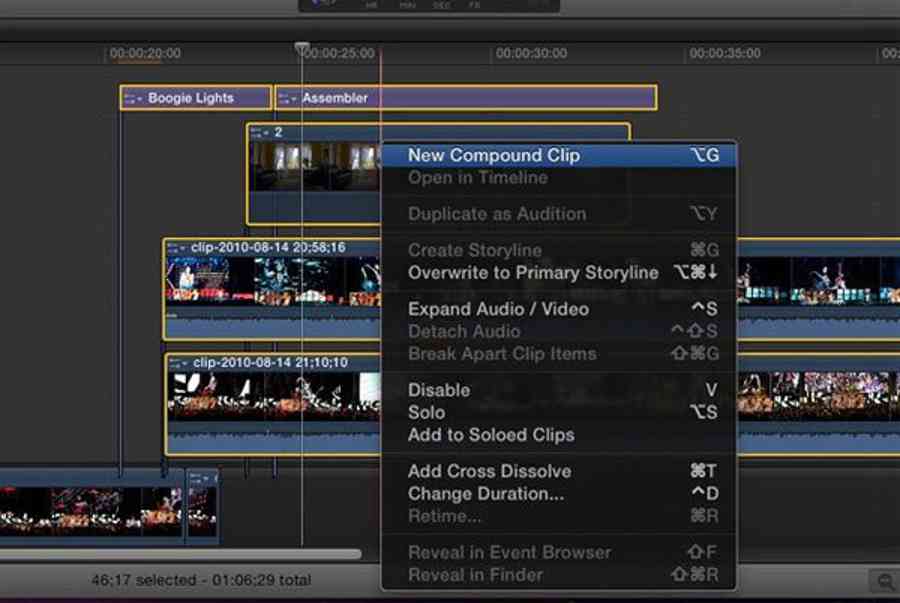This screenshot has width=900, height=603.
Task: Solo the selected clips
Action: (x=426, y=412)
